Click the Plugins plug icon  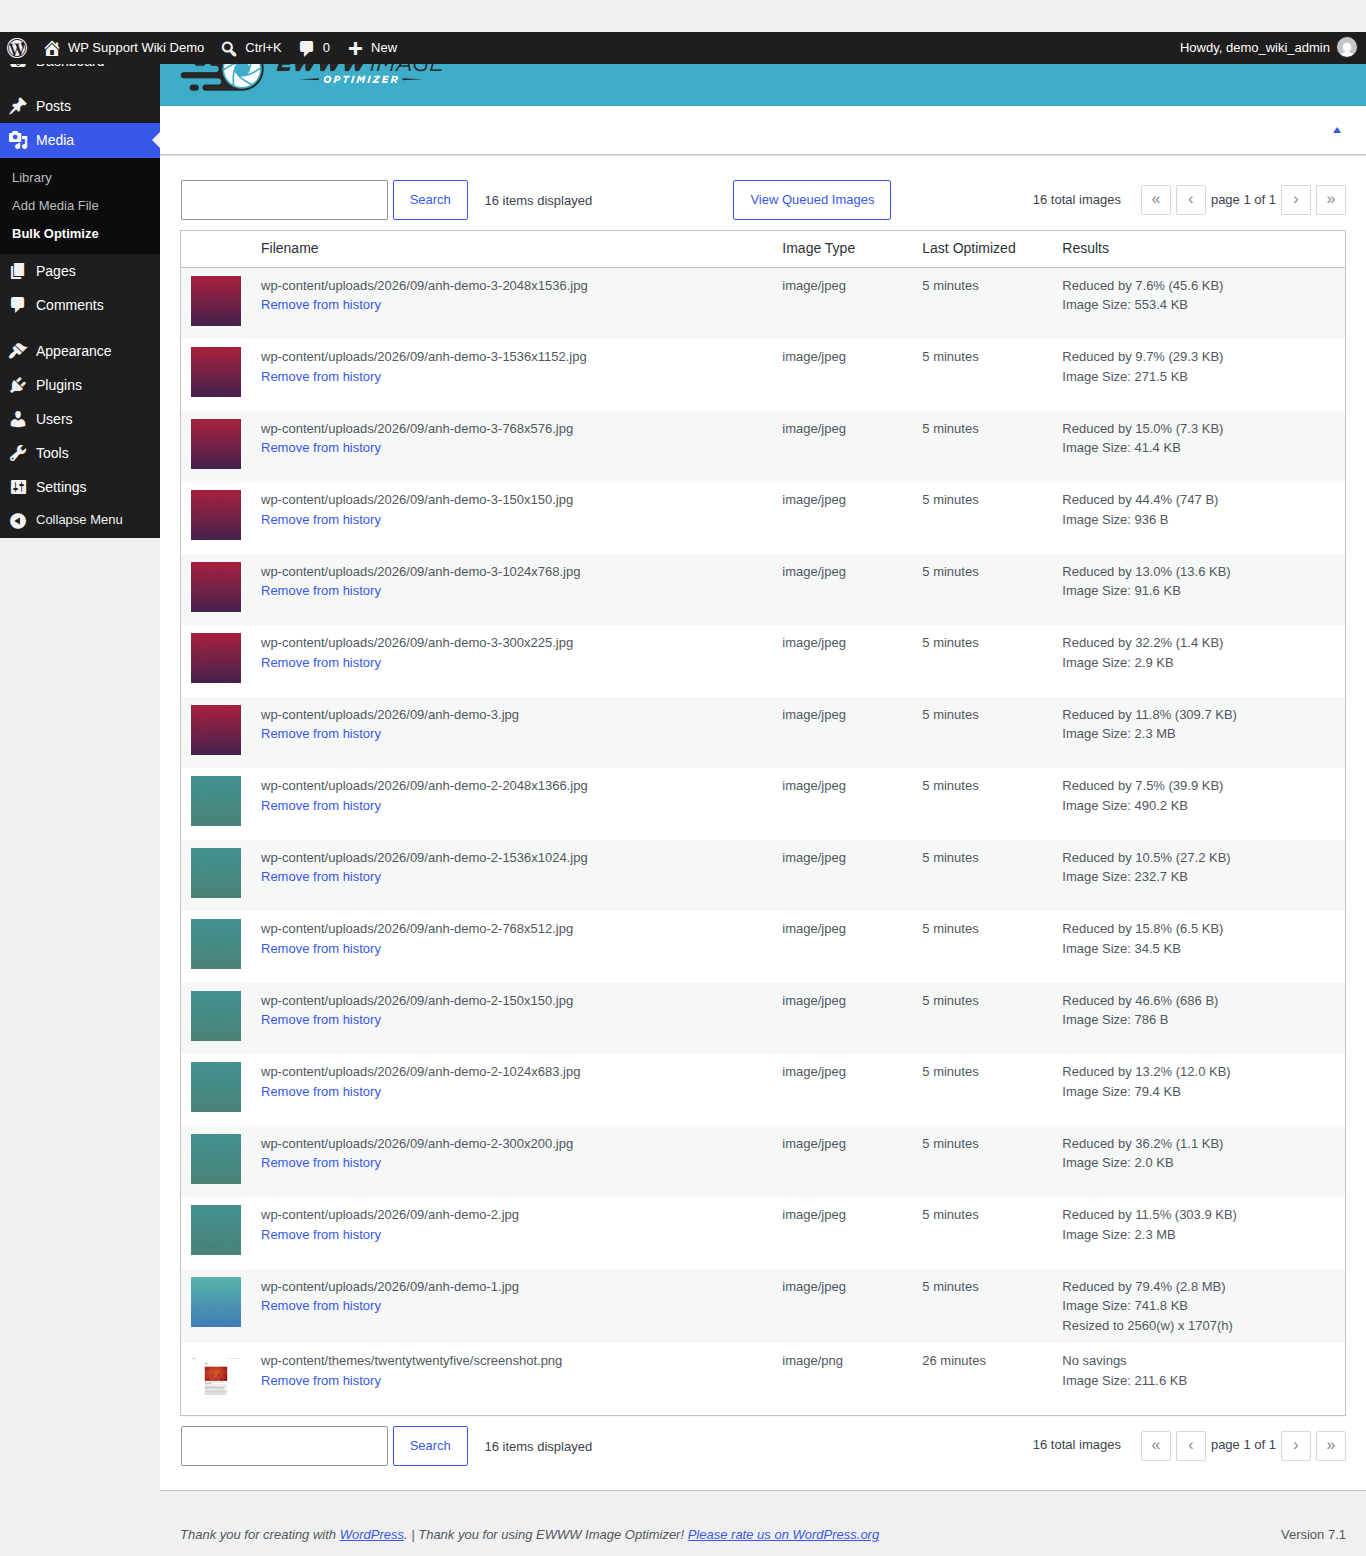point(18,385)
